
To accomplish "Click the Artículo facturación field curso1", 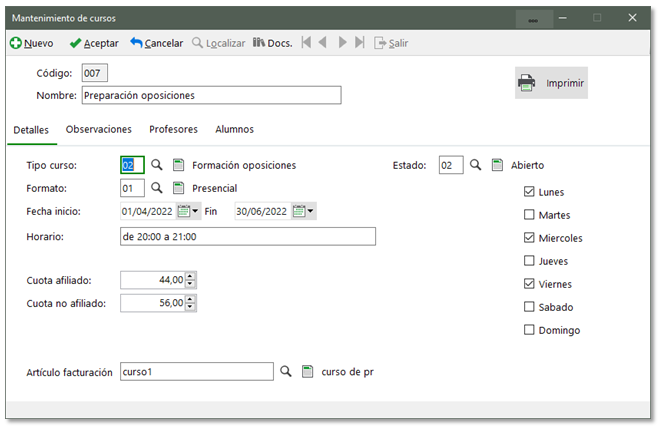I will click(x=197, y=371).
